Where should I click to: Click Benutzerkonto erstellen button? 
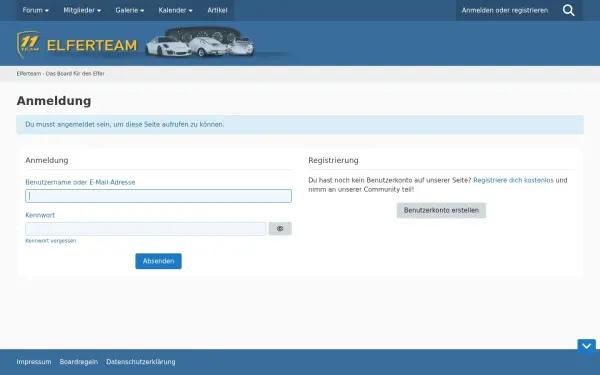441,210
